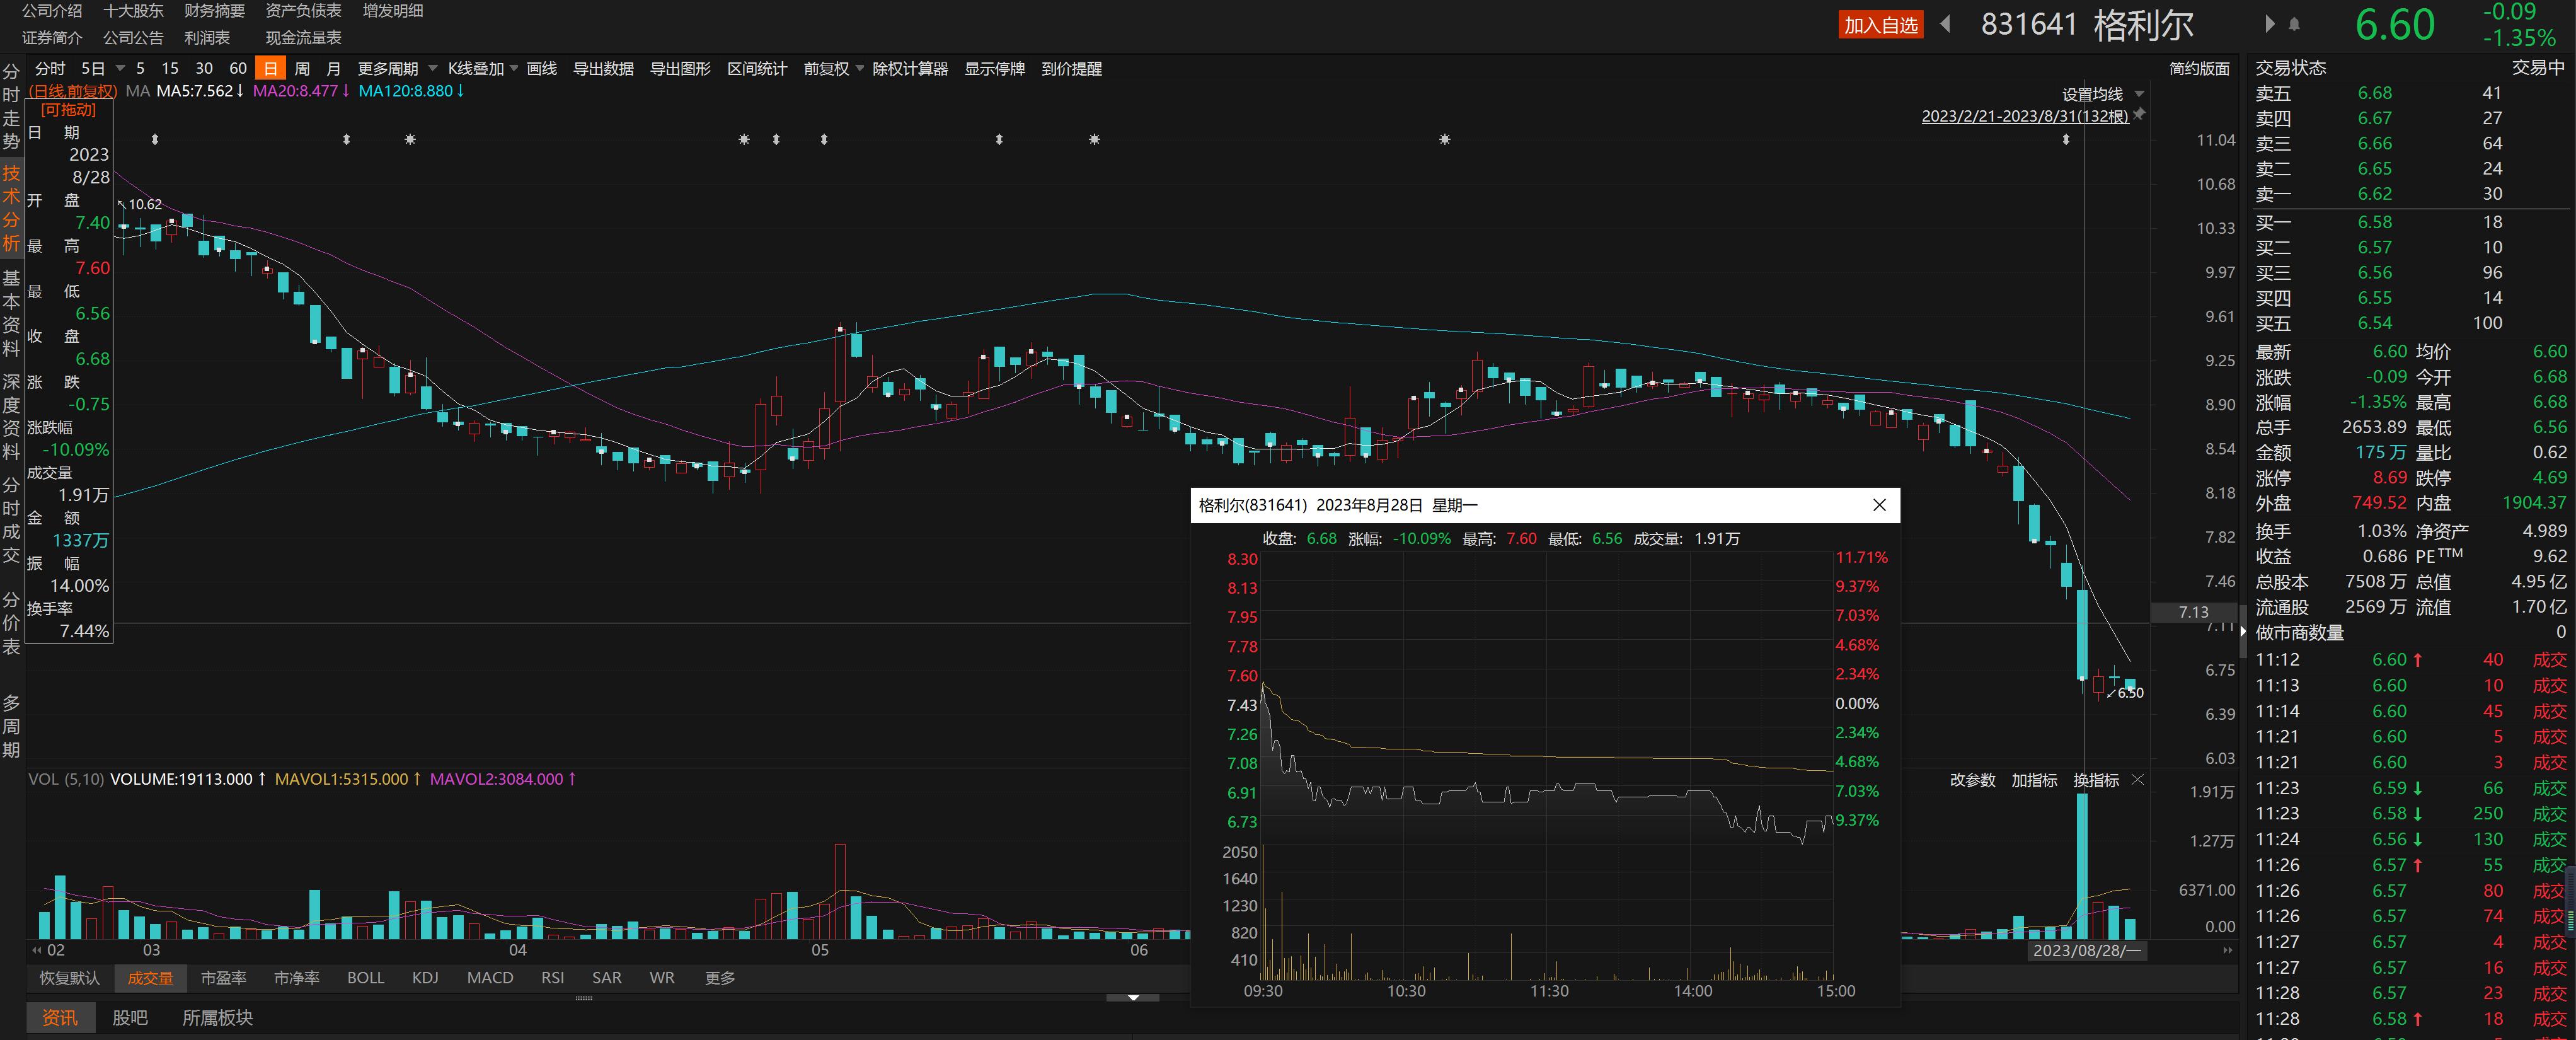Image resolution: width=2576 pixels, height=1040 pixels.
Task: Click the 加入自选 button
Action: click(1881, 25)
